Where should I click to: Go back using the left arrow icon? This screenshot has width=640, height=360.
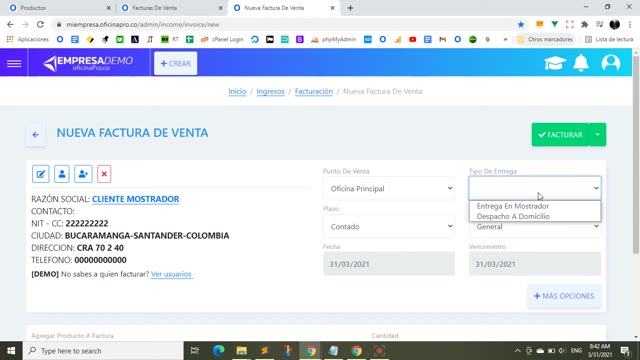pos(36,135)
